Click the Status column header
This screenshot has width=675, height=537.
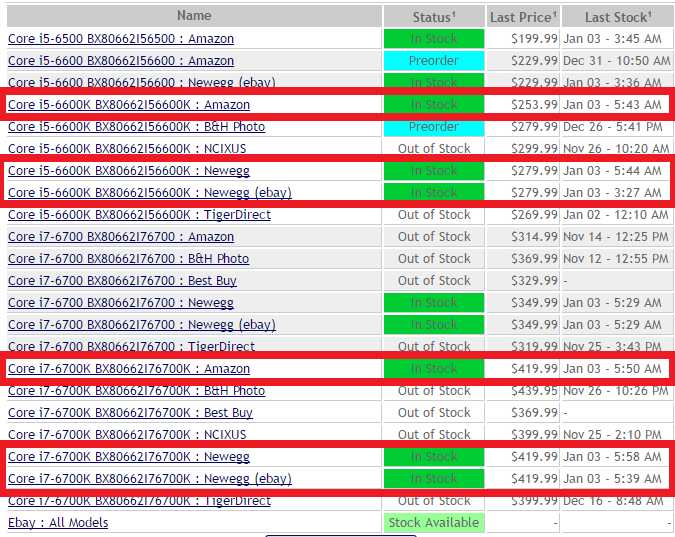tap(434, 17)
